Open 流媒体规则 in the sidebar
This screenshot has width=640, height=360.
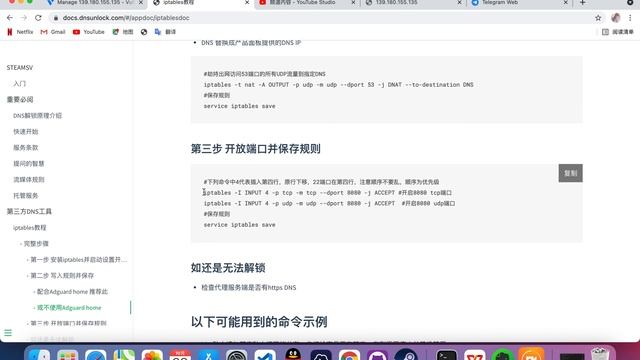[x=29, y=180]
